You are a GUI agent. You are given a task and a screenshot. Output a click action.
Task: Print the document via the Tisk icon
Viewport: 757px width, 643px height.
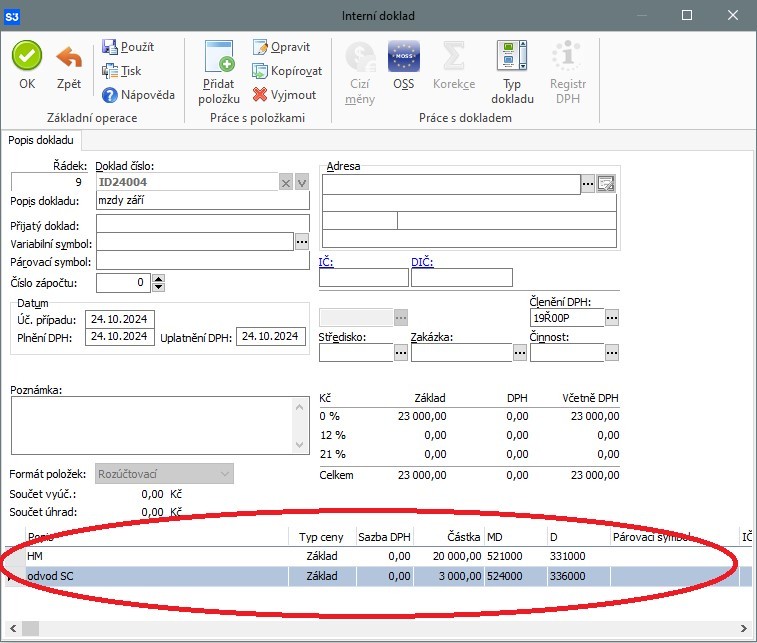[x=110, y=71]
